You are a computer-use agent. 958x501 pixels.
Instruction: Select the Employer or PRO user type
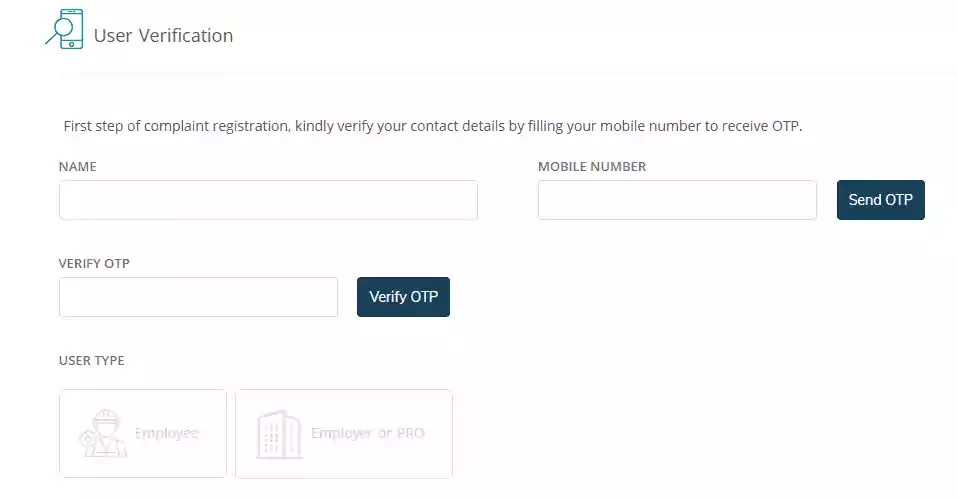(344, 434)
